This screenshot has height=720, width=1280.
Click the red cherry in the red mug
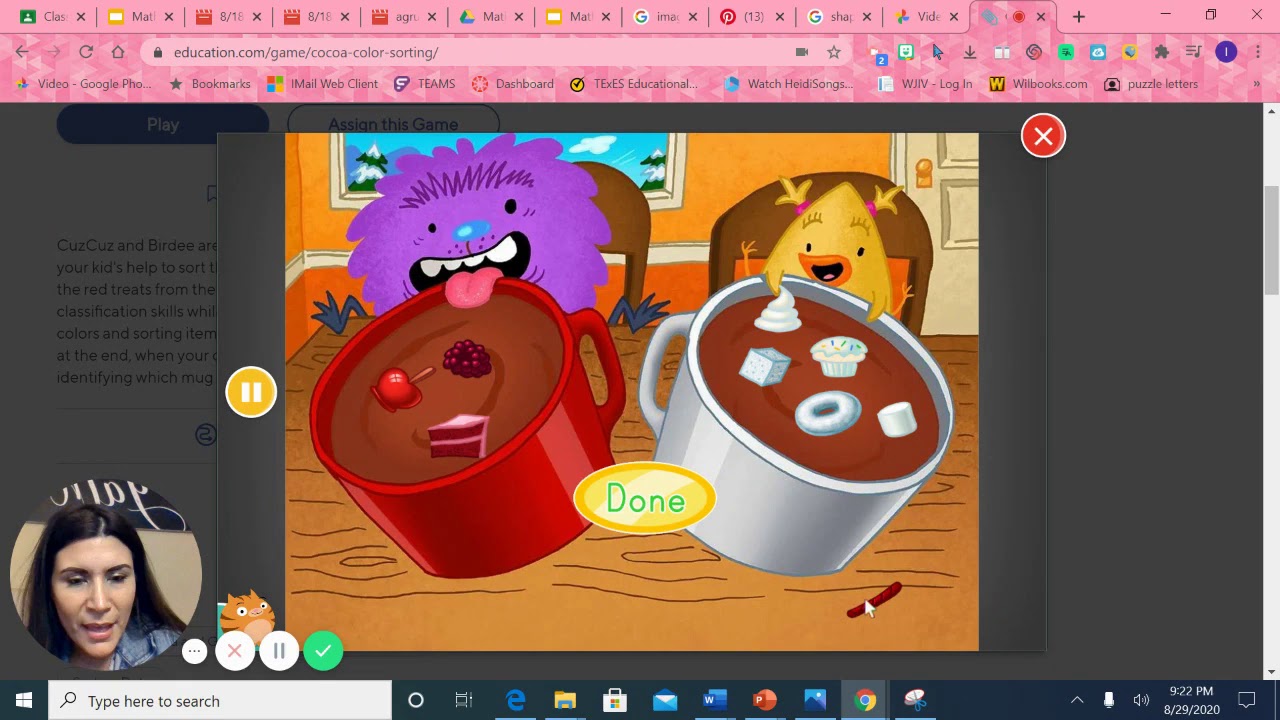pyautogui.click(x=399, y=388)
